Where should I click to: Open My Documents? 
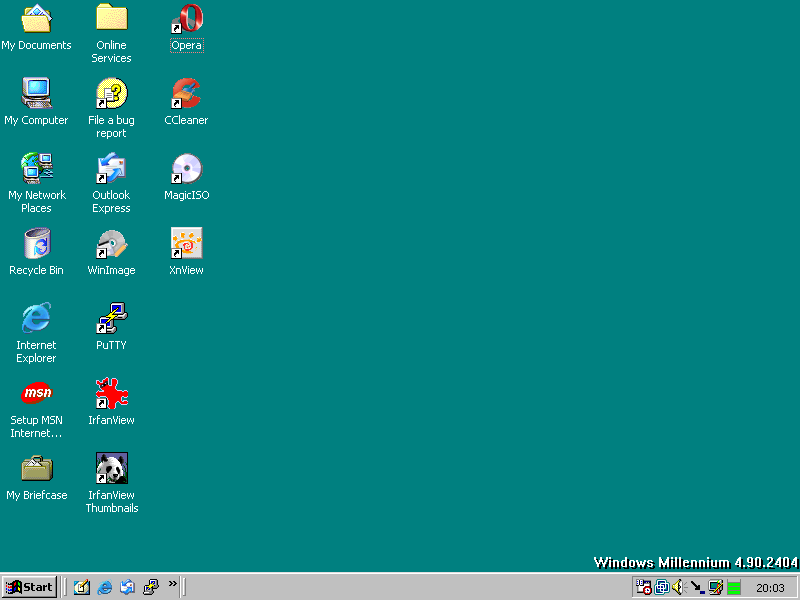pos(36,20)
